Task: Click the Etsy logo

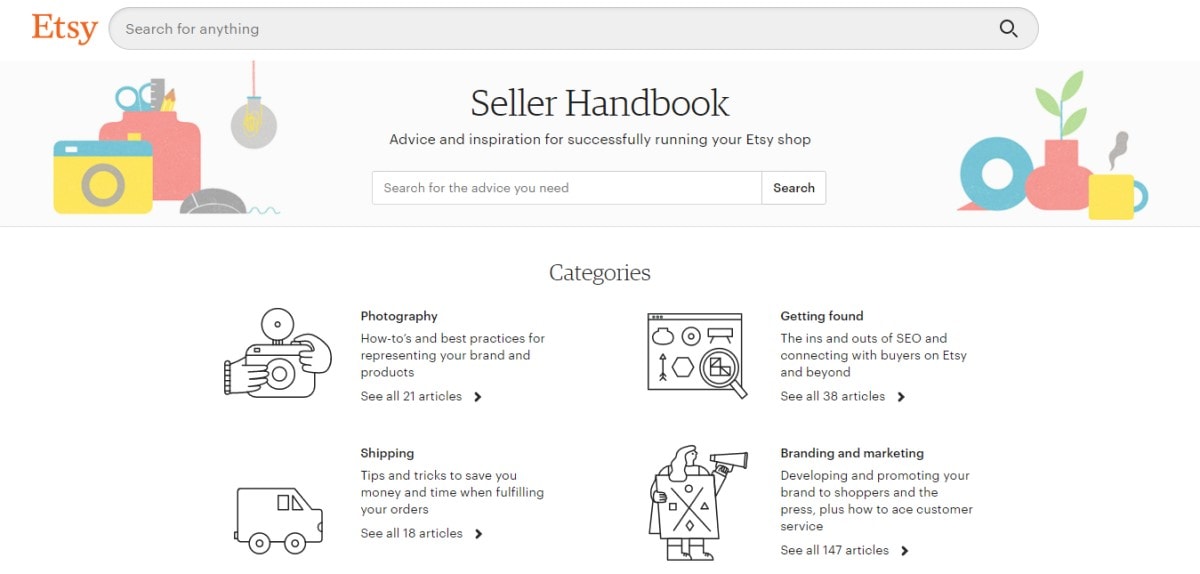Action: [64, 28]
